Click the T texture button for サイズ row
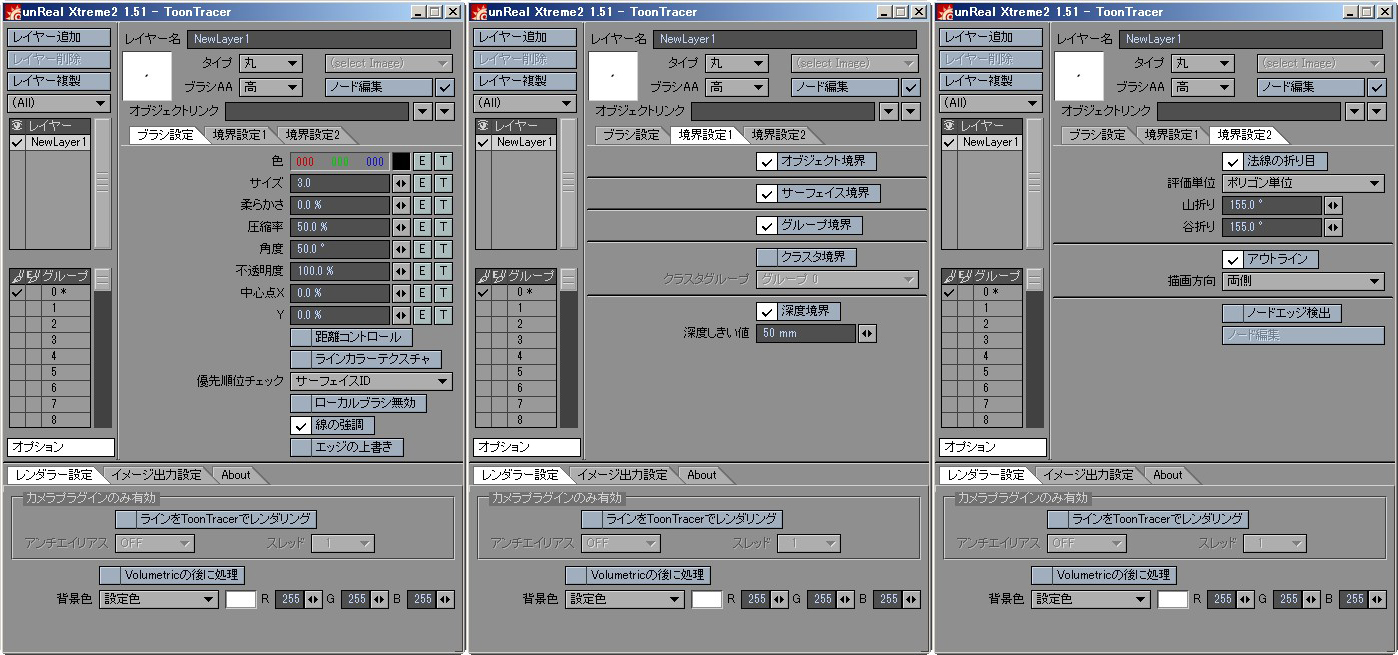1398x655 pixels. tap(443, 183)
